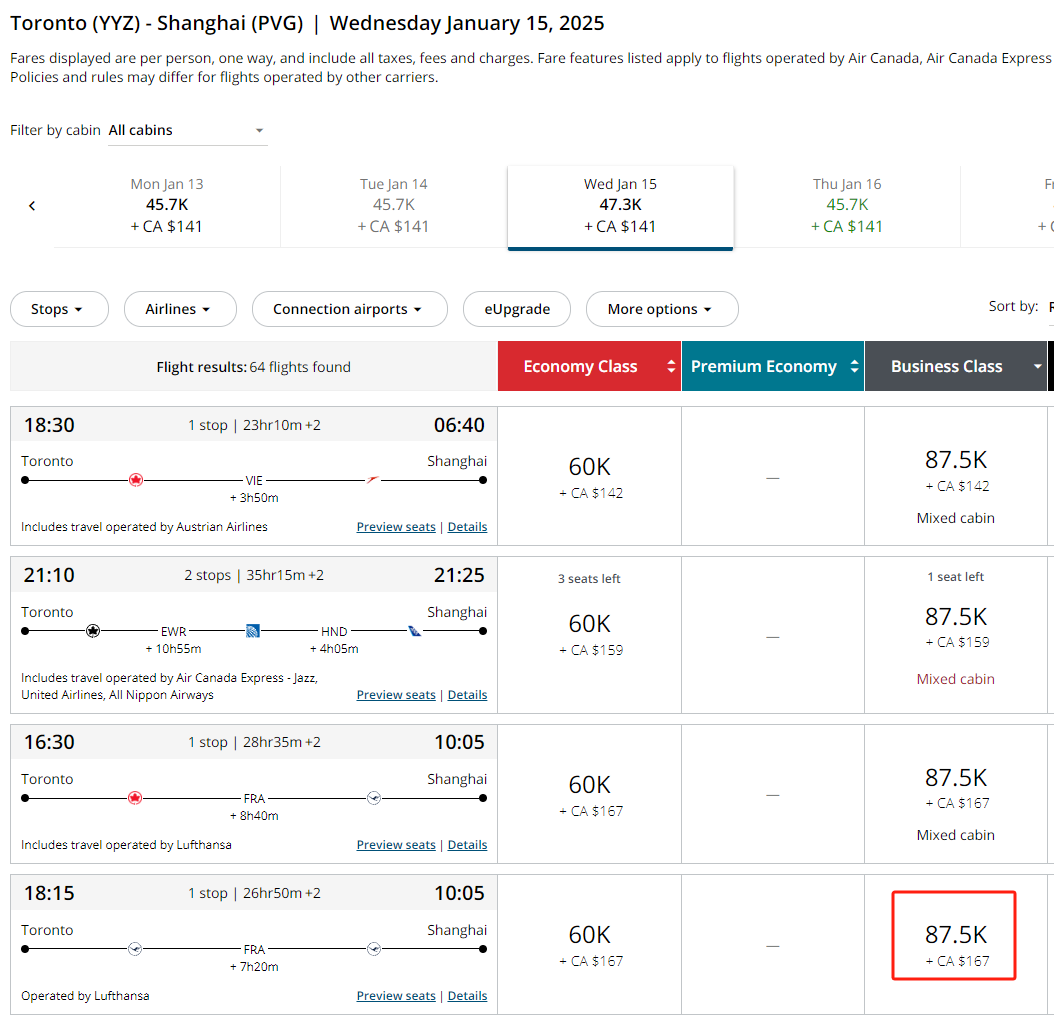Open Details link for 18:30 flight
Screen dimensions: 1054x1025
pos(467,527)
